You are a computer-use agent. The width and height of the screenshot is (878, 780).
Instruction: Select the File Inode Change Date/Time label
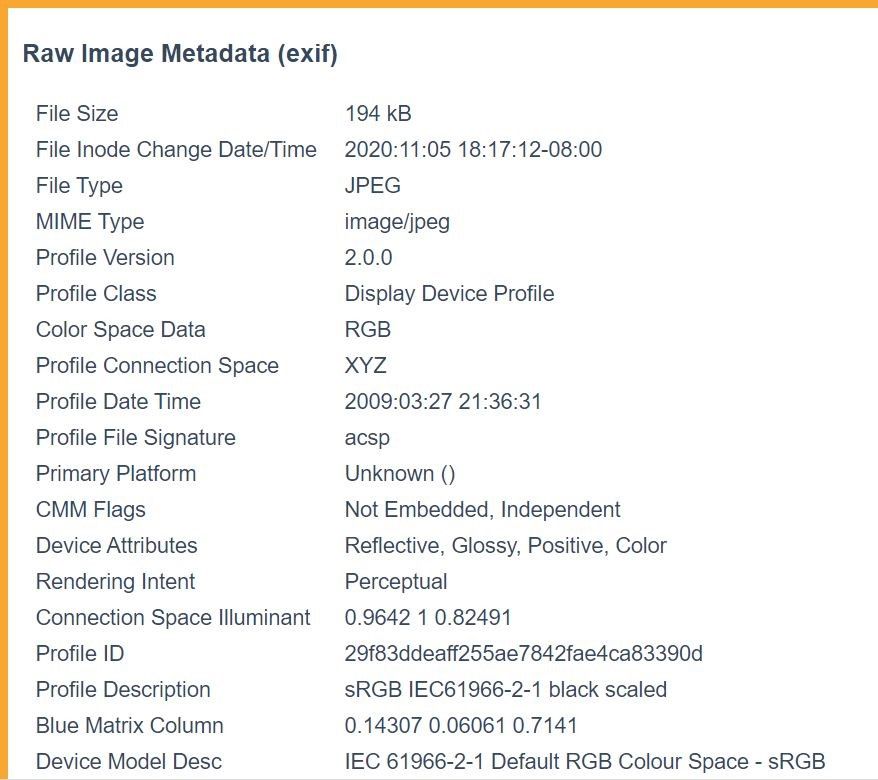176,150
